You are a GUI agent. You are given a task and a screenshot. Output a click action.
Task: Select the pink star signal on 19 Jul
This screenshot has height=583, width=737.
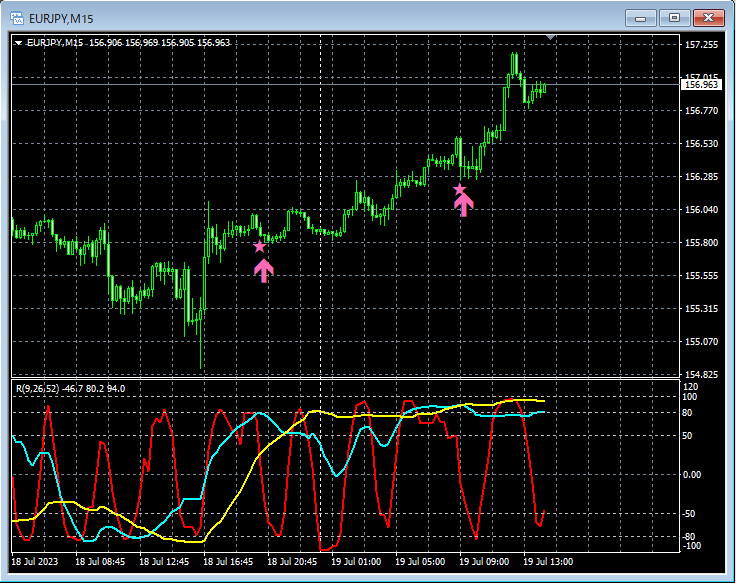[x=460, y=189]
